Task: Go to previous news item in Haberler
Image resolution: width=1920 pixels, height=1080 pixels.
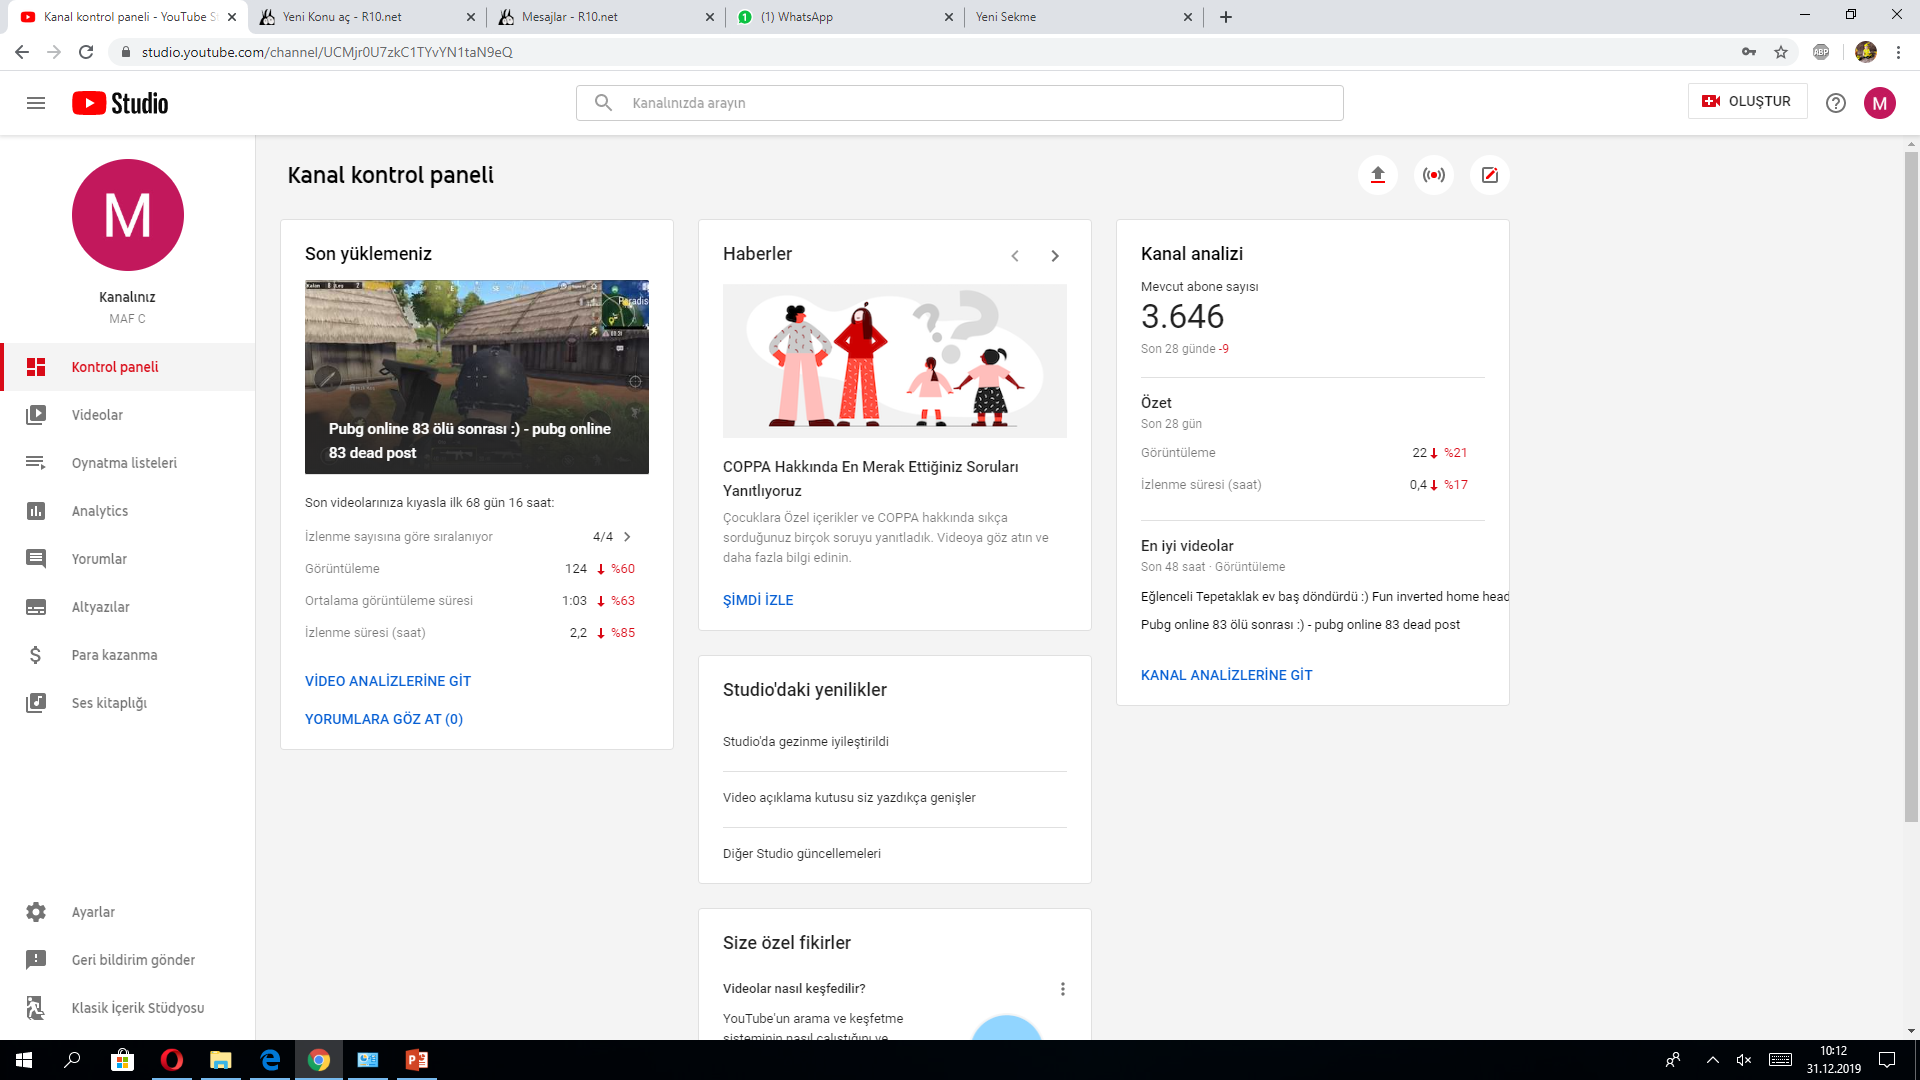Action: [1015, 256]
